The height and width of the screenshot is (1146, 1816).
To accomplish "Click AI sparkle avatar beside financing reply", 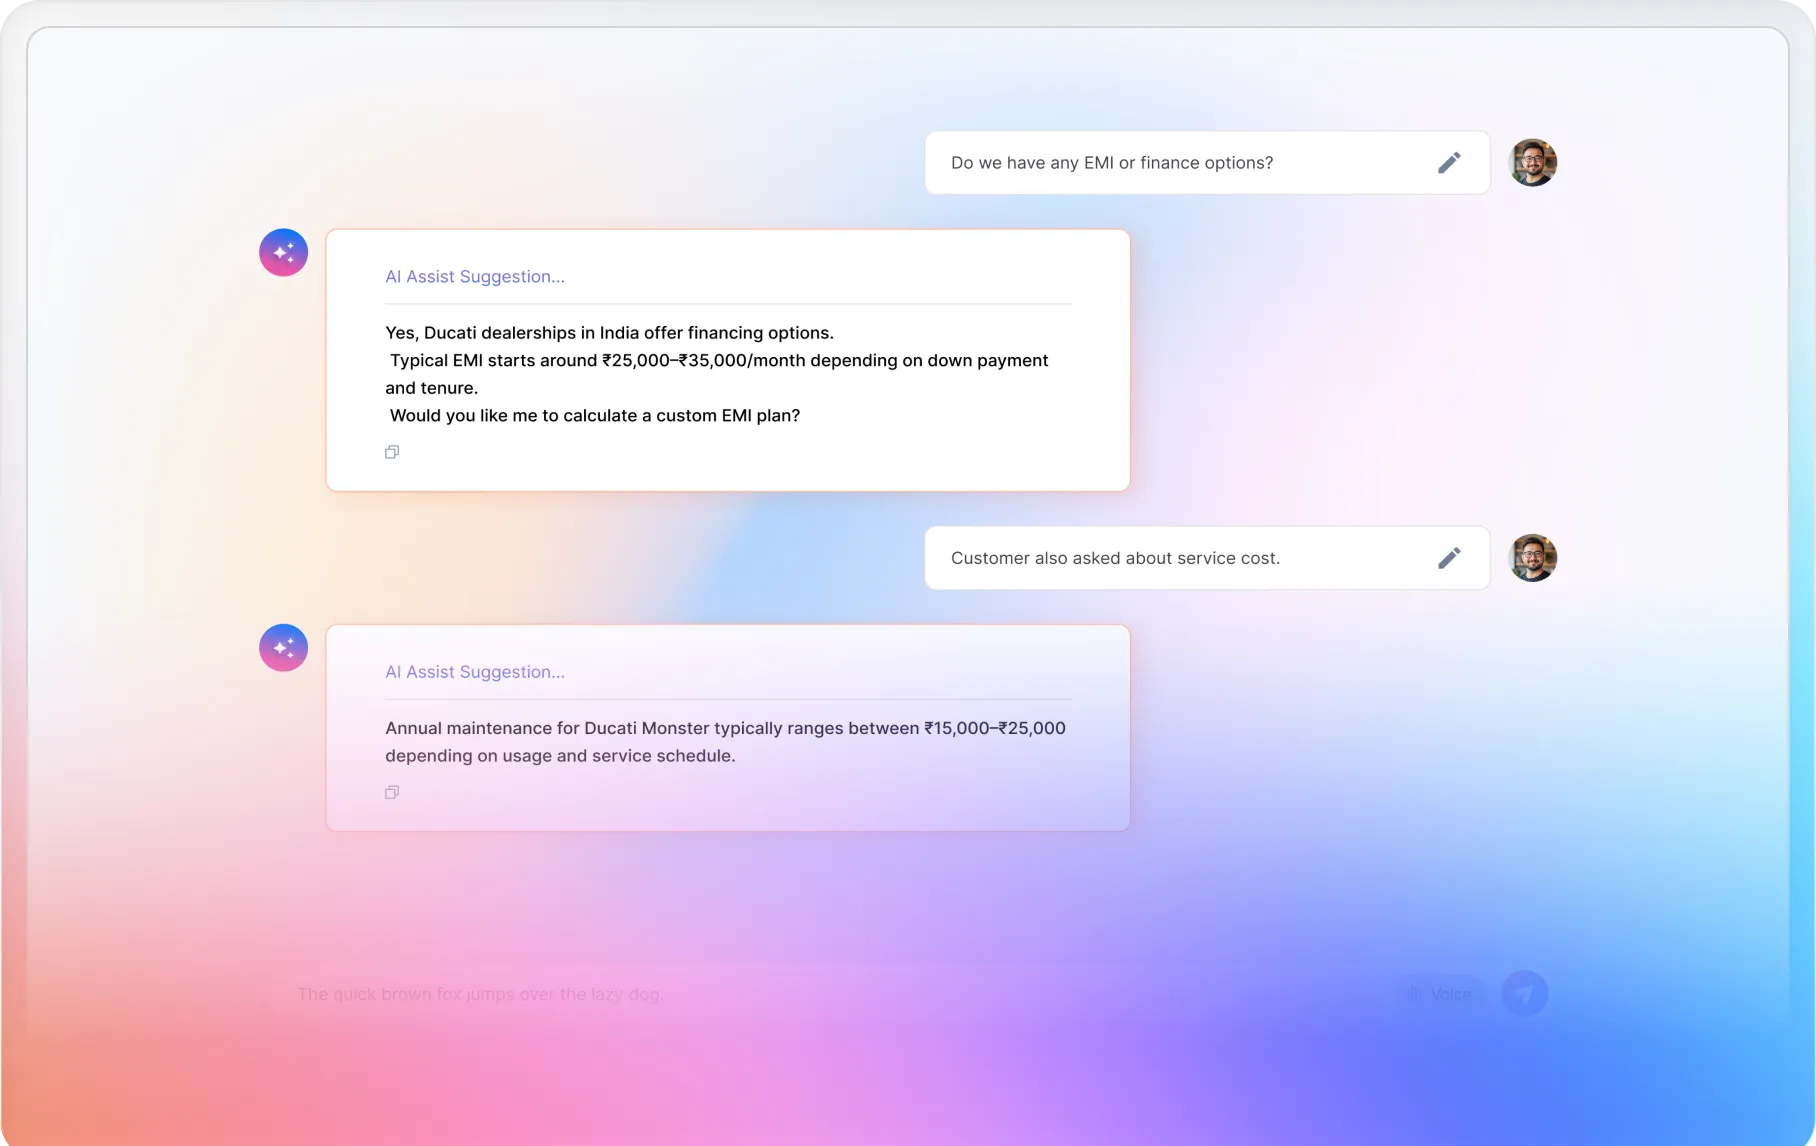I will (284, 252).
